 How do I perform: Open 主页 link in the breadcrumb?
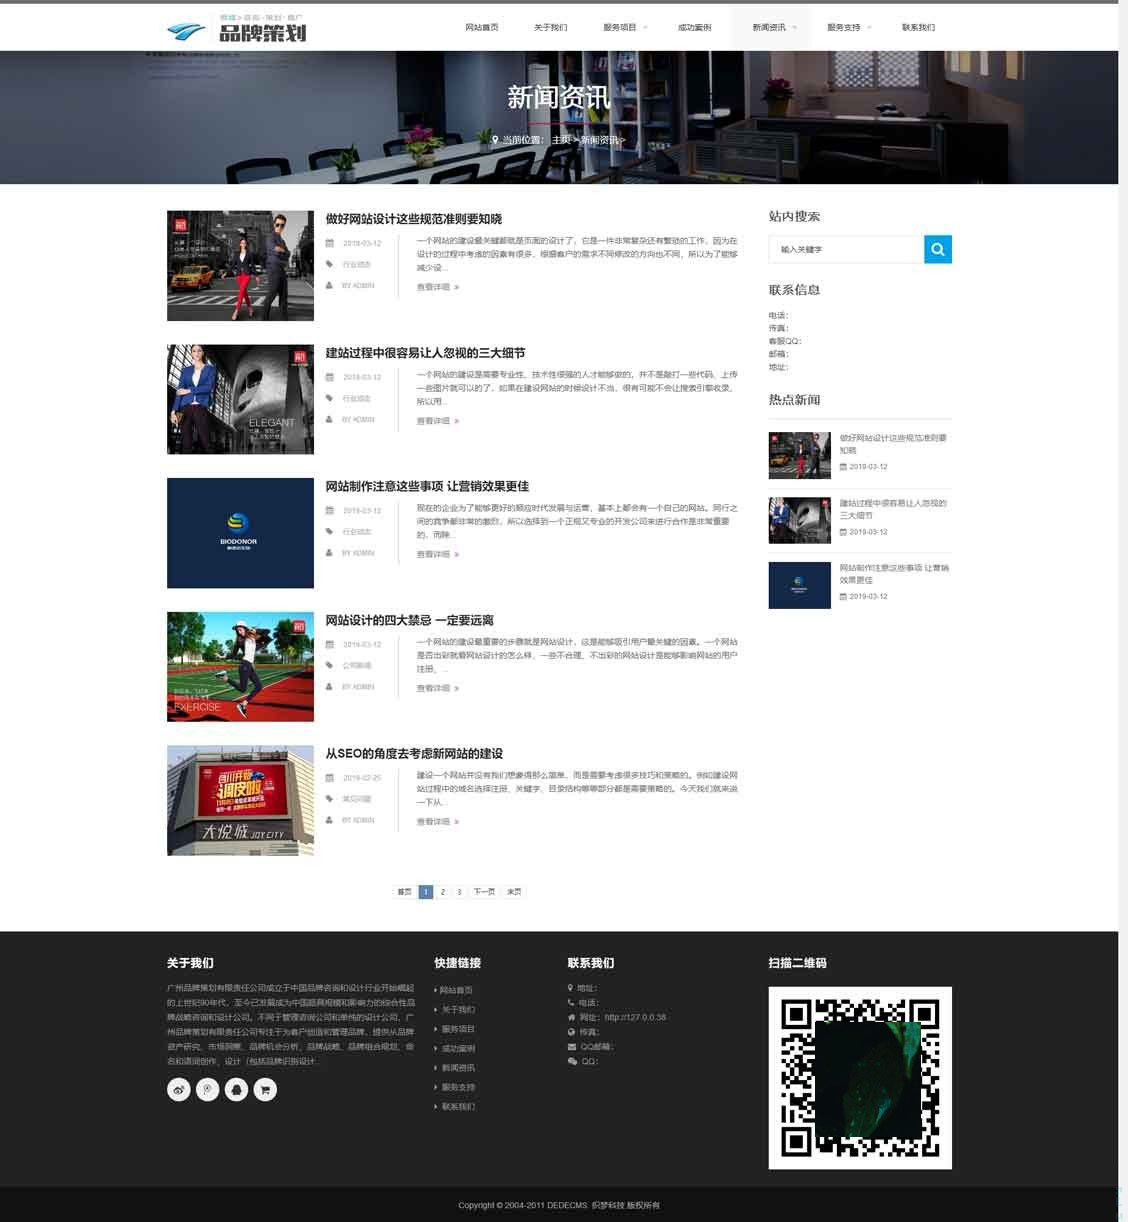pyautogui.click(x=560, y=140)
